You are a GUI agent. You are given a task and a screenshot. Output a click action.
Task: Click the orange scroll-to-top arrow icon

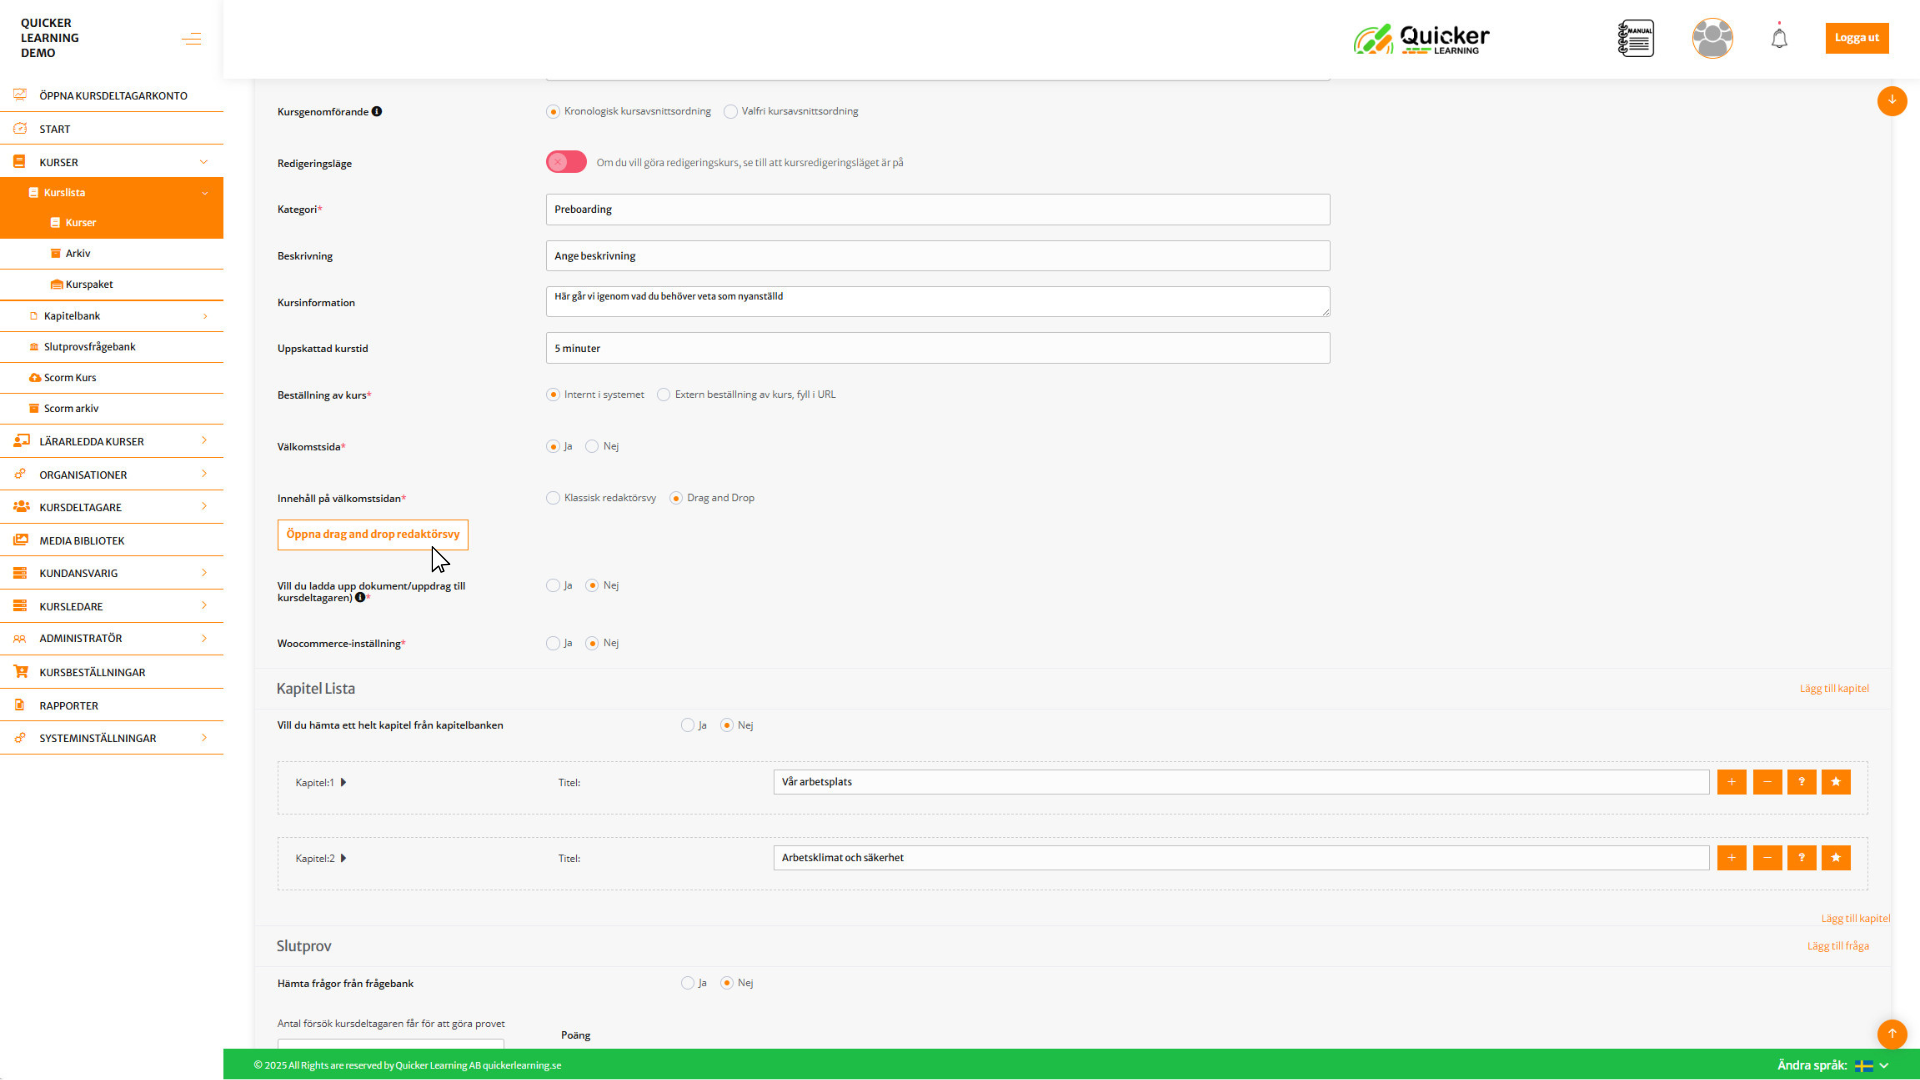pos(1891,1033)
